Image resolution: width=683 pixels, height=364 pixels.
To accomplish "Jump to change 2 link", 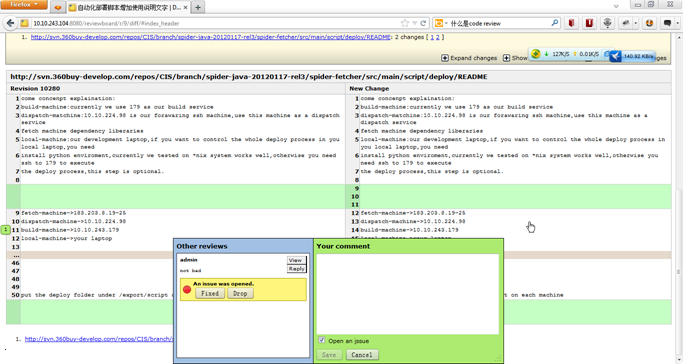I will point(438,37).
